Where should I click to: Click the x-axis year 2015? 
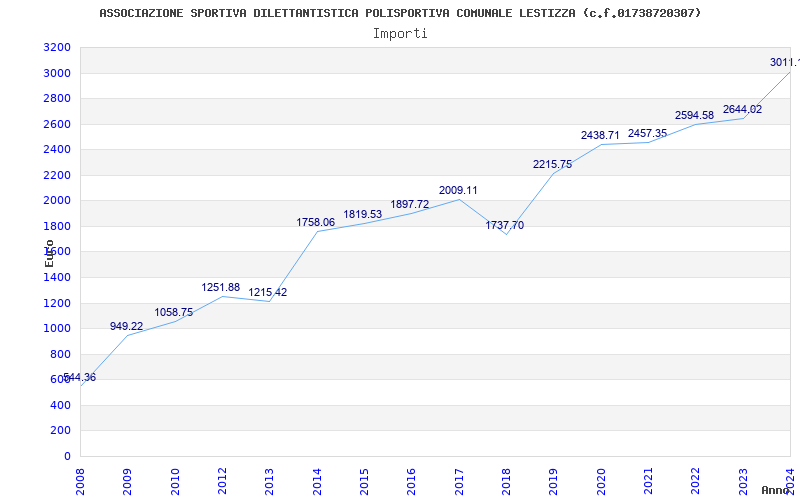click(x=364, y=482)
